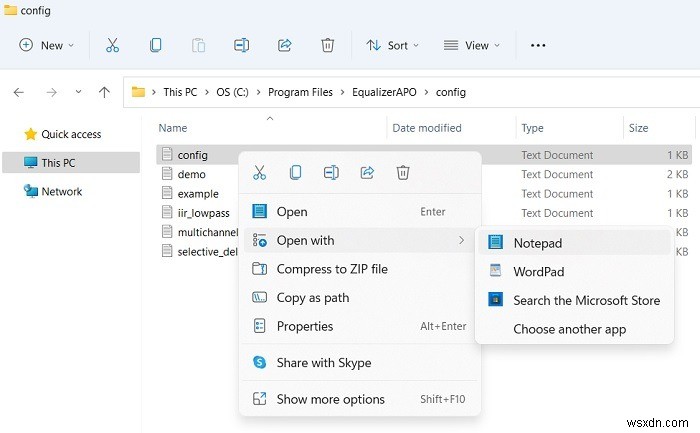Click Copy as path in the context menu

pos(313,298)
